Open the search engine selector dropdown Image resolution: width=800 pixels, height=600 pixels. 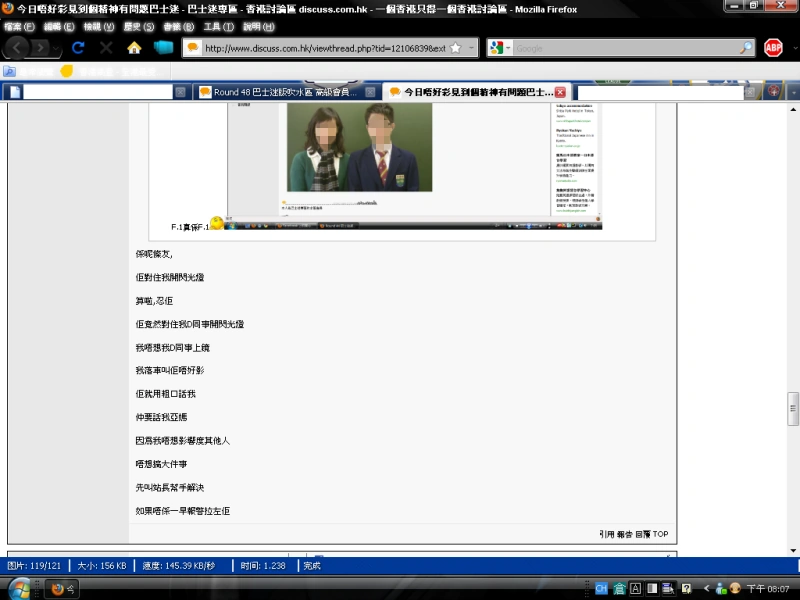tap(499, 48)
